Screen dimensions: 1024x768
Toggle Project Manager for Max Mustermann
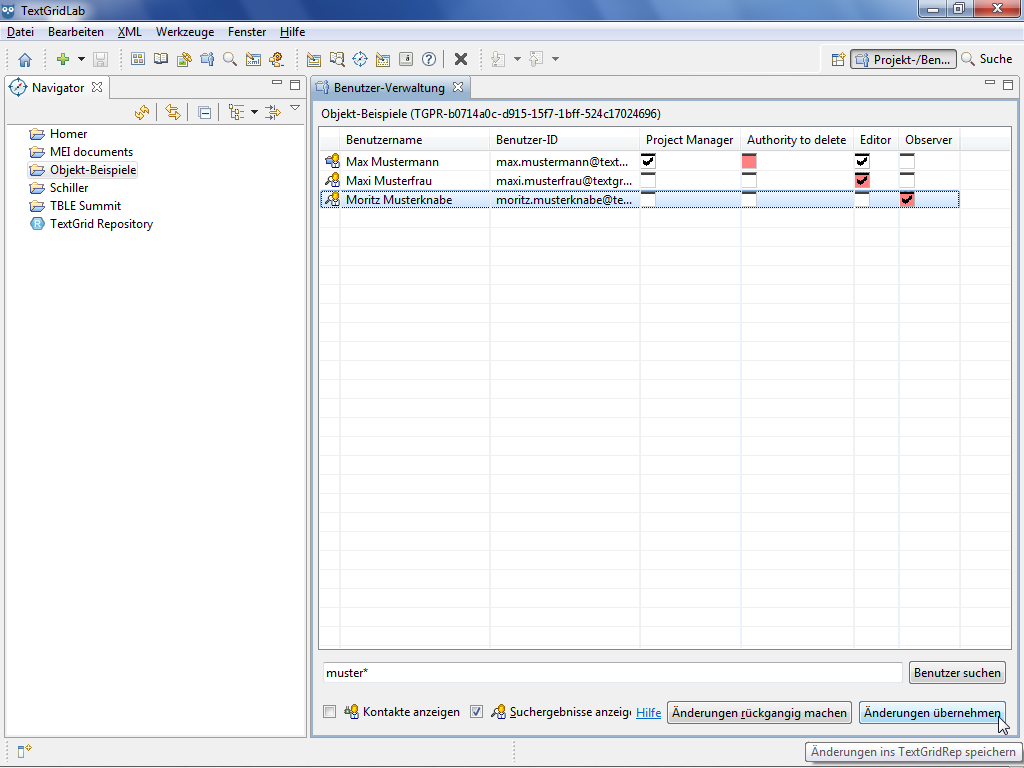click(x=648, y=162)
